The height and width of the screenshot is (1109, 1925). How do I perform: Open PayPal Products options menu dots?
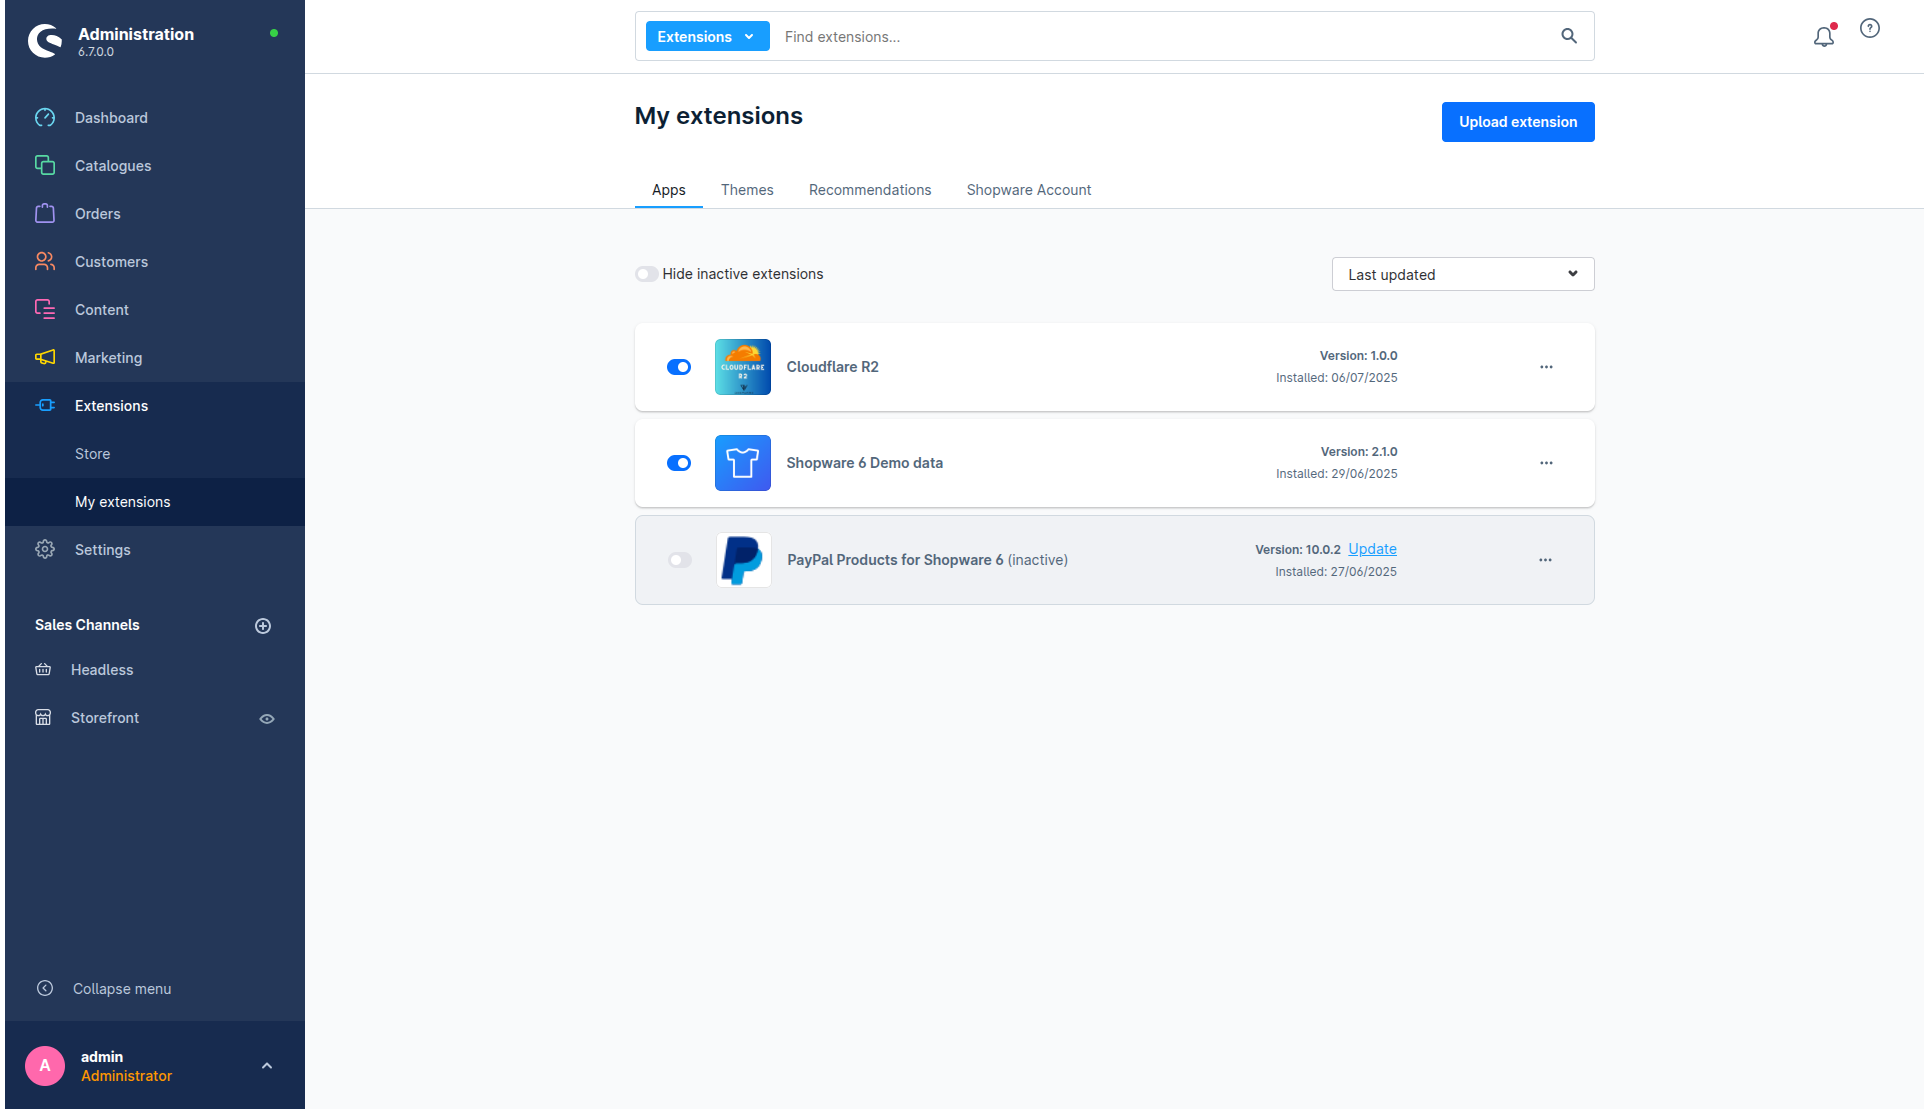(1545, 560)
